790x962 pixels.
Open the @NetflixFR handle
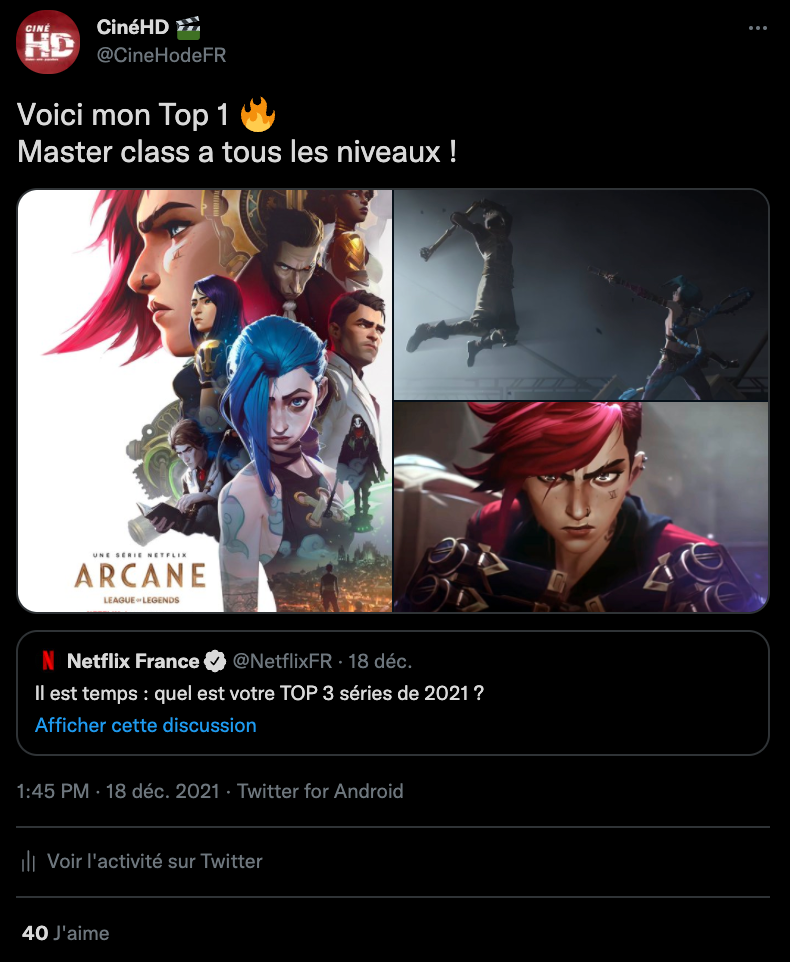282,661
